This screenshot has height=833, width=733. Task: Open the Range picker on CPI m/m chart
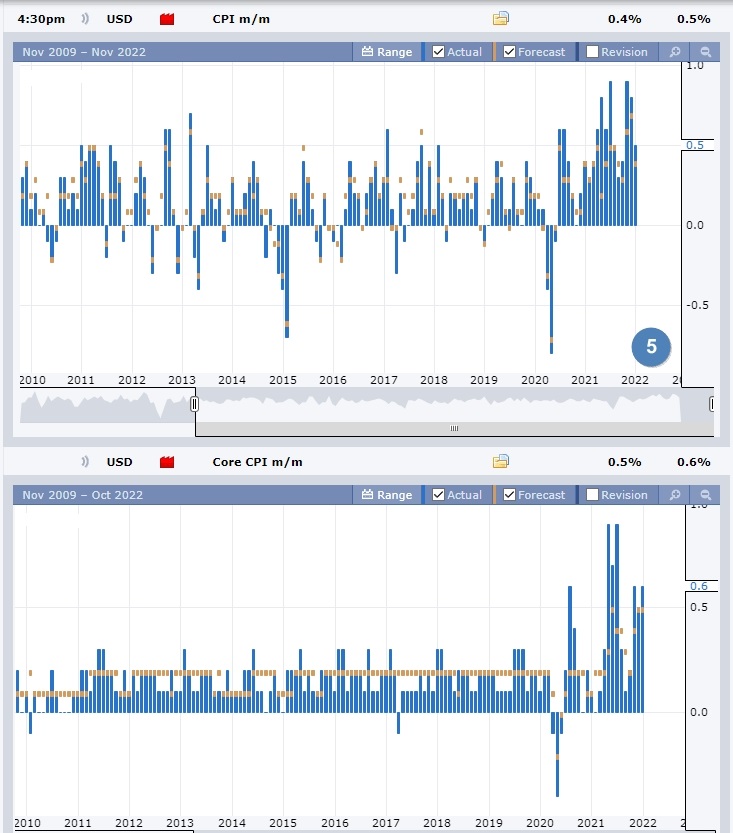[386, 52]
